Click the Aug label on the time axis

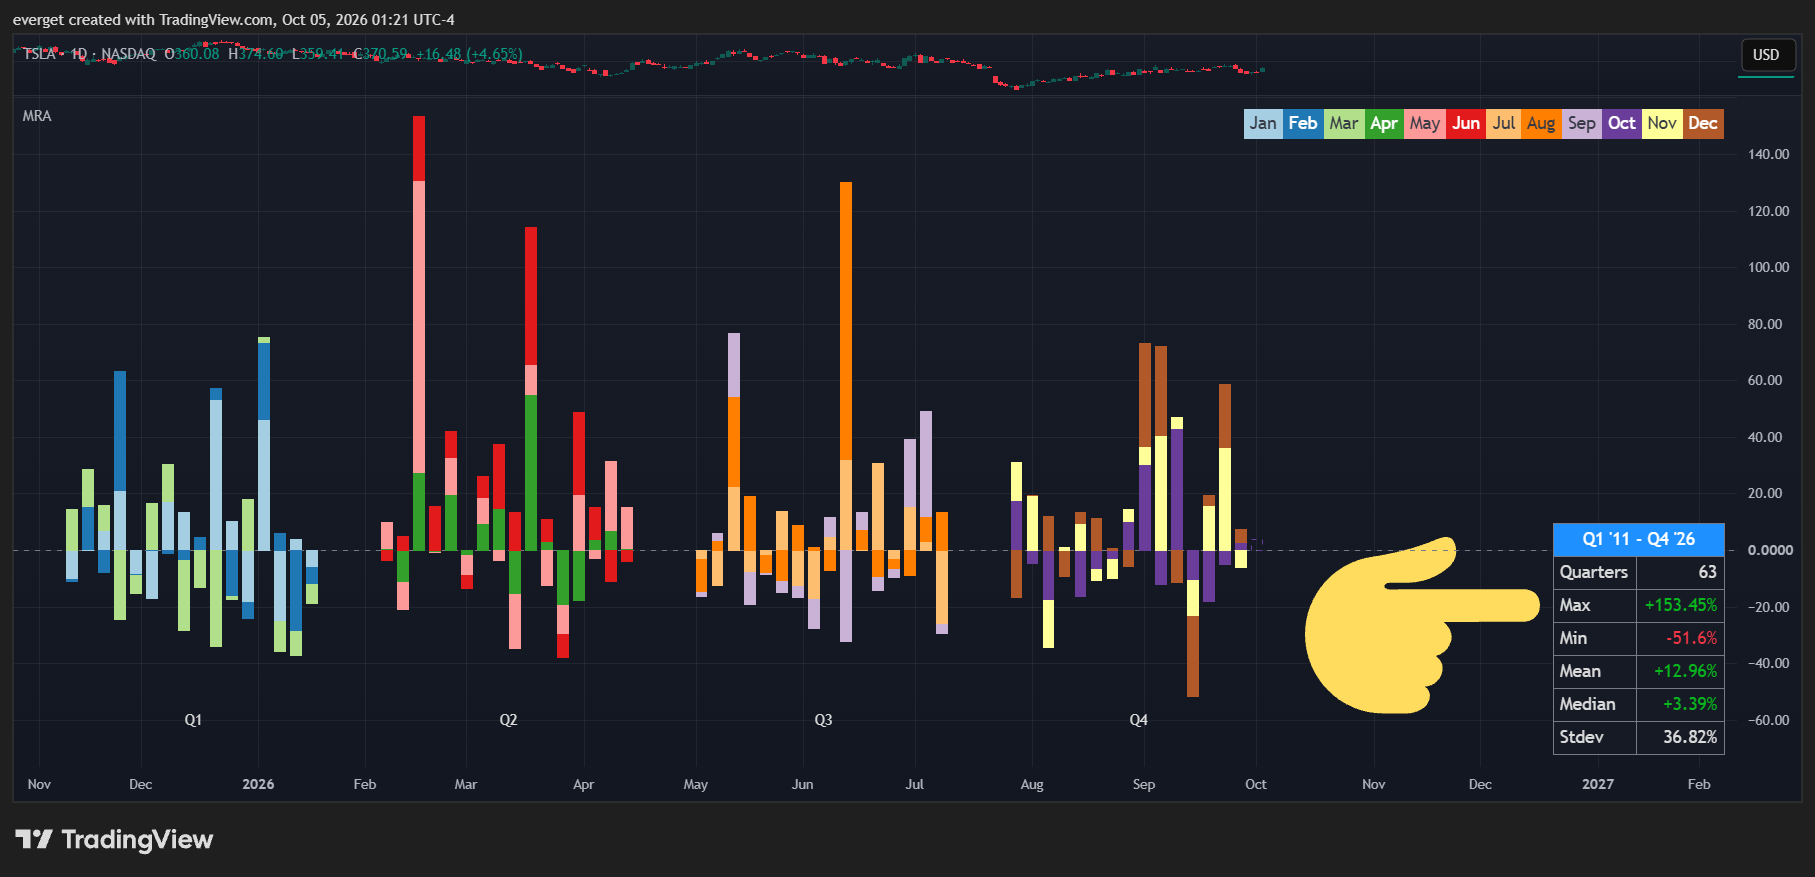click(1032, 784)
